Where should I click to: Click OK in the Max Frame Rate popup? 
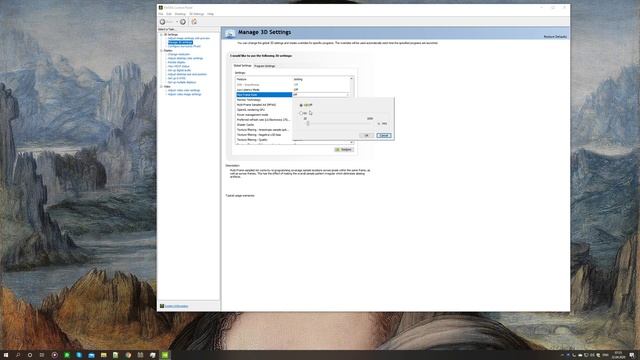point(366,136)
